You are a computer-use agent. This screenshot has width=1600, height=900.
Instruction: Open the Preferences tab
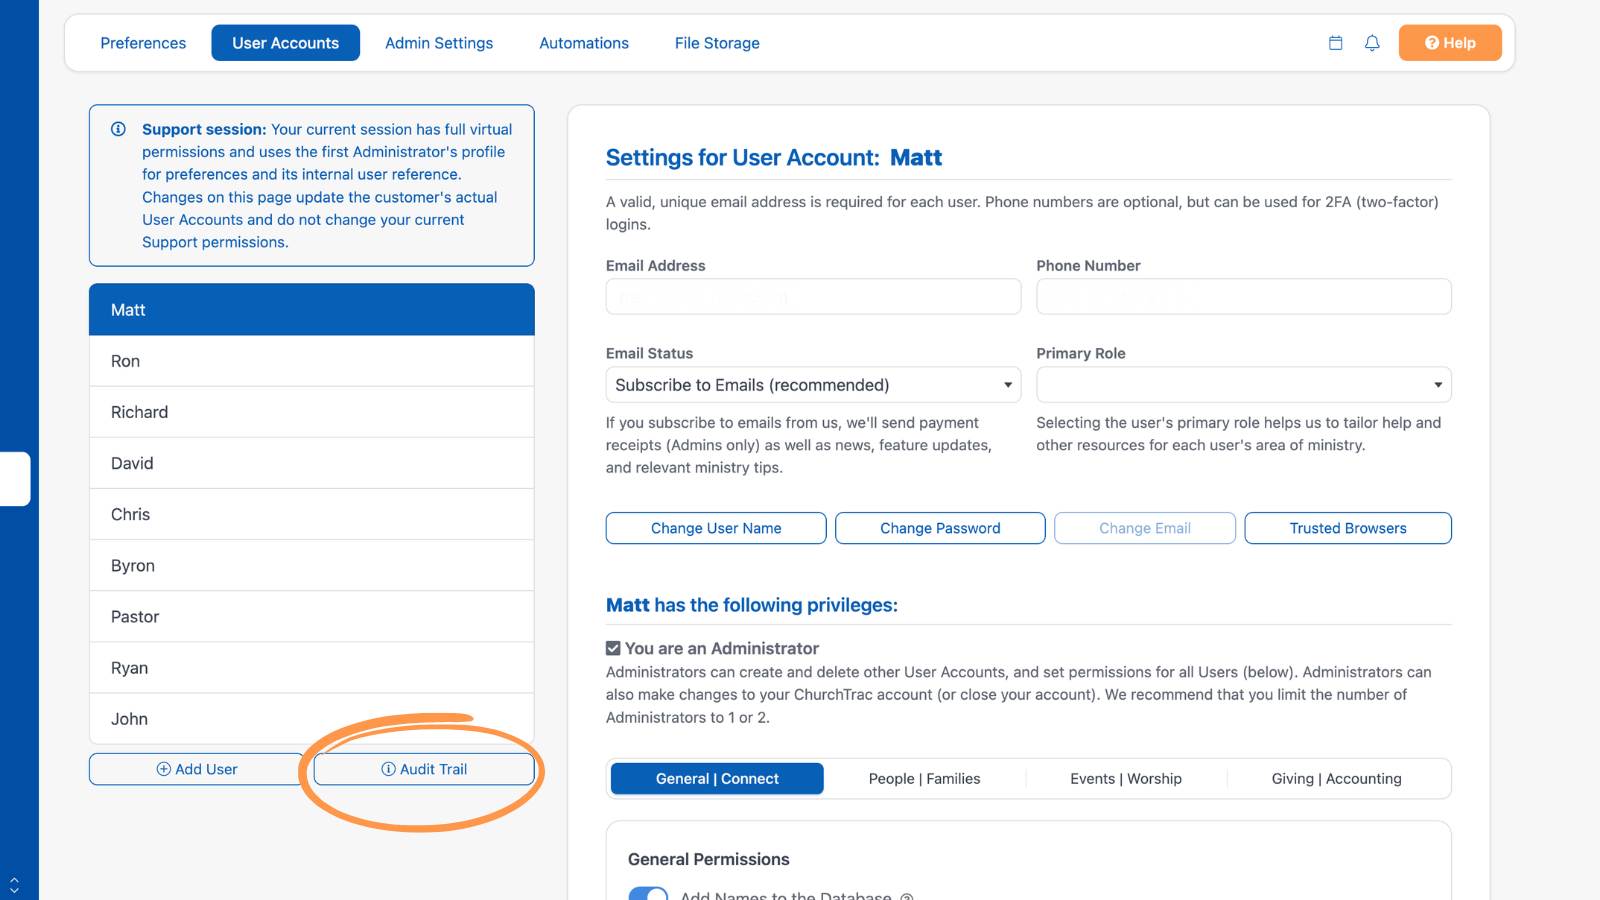143,43
